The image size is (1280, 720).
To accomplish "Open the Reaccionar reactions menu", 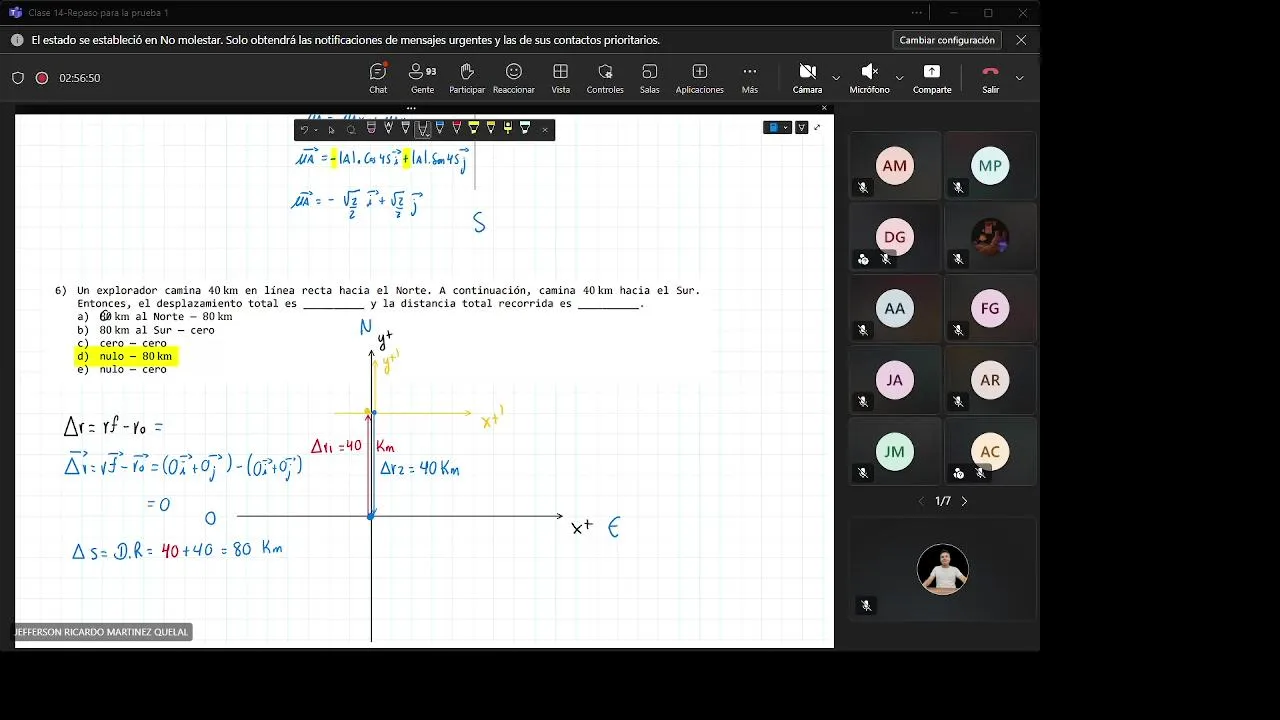I will [513, 78].
